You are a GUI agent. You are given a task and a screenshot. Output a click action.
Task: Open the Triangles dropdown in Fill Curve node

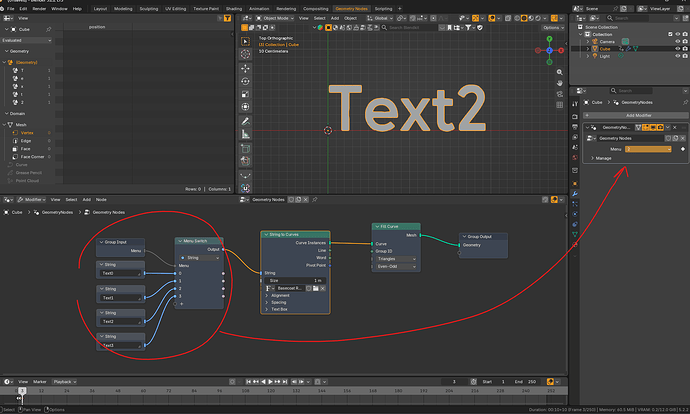(x=396, y=259)
